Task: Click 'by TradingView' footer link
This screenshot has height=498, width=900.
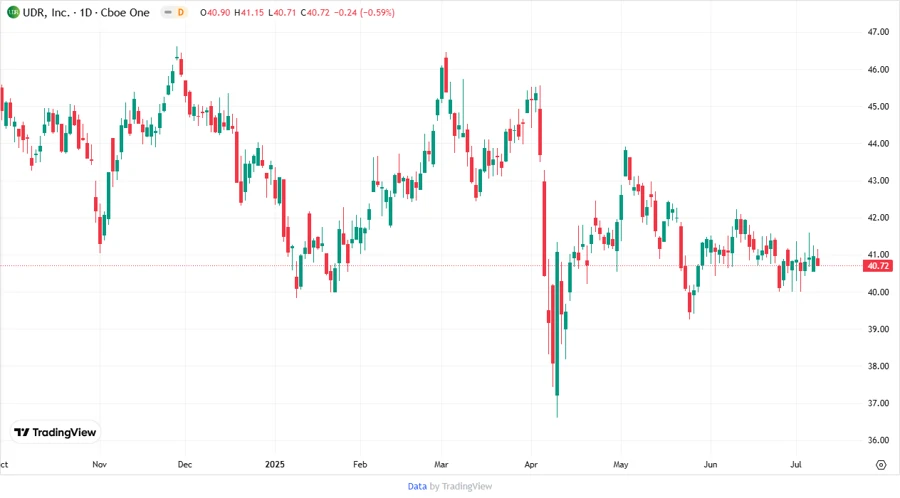Action: pos(461,486)
